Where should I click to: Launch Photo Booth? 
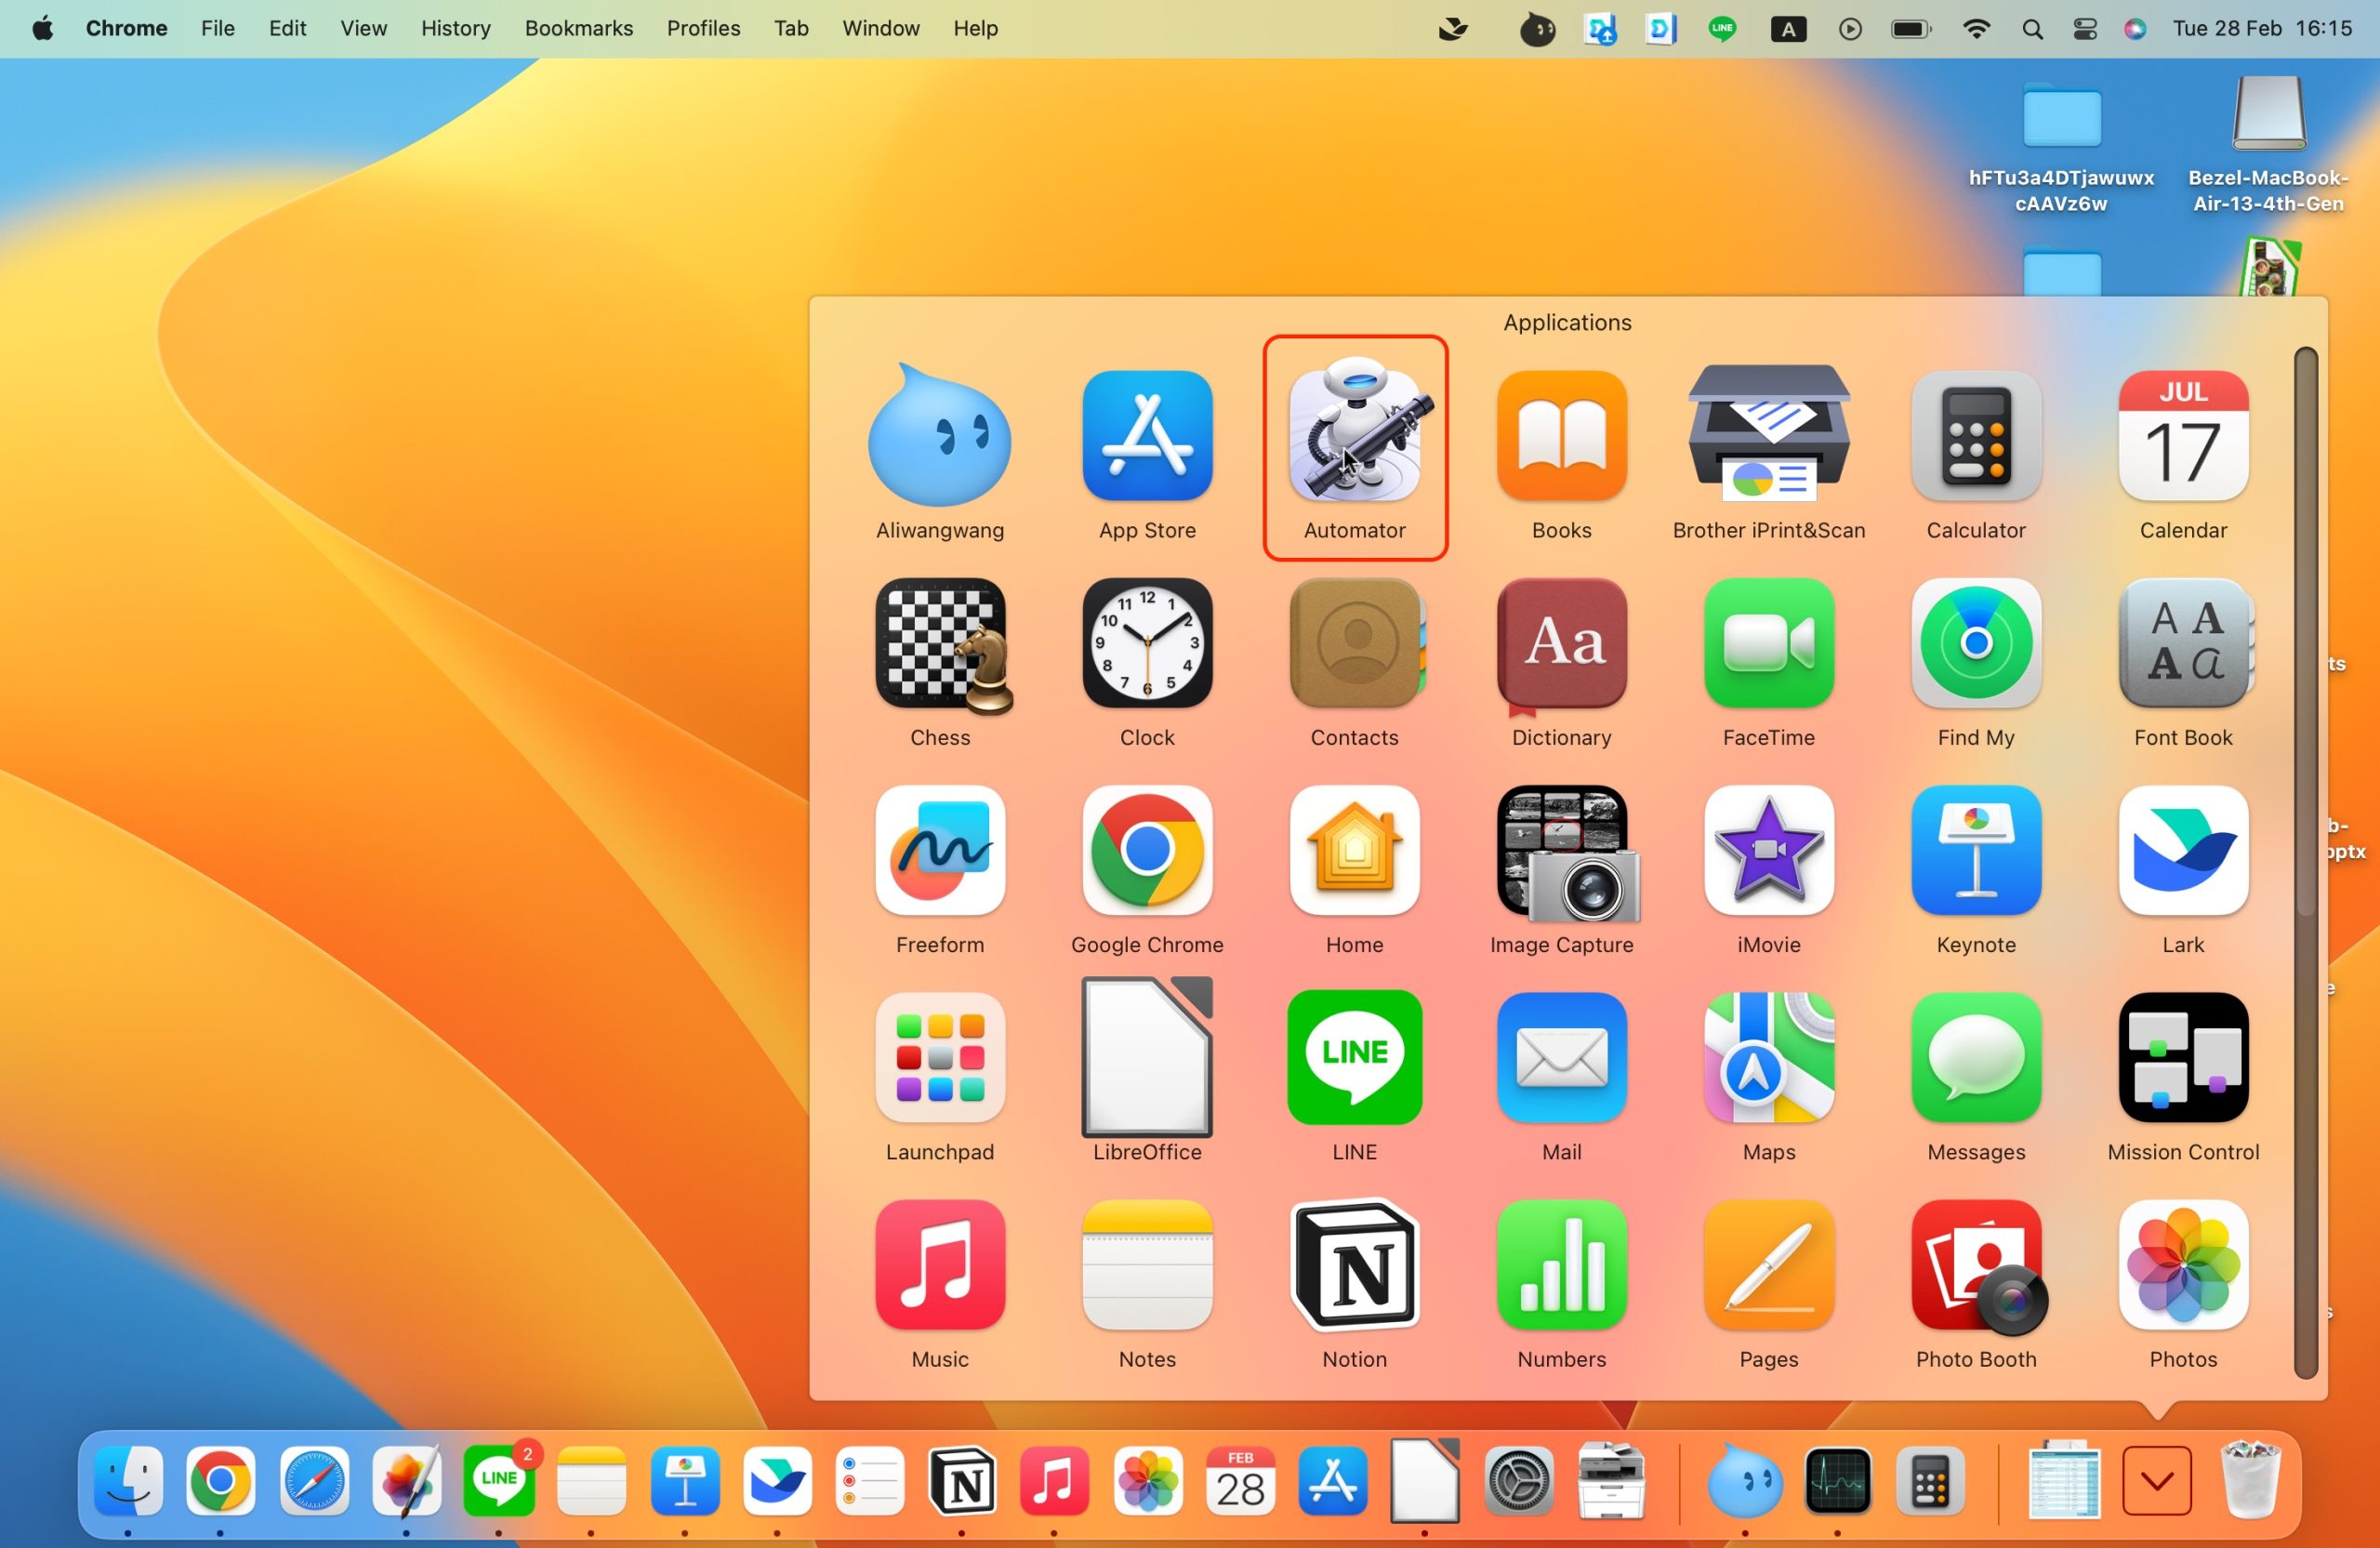(x=1975, y=1266)
